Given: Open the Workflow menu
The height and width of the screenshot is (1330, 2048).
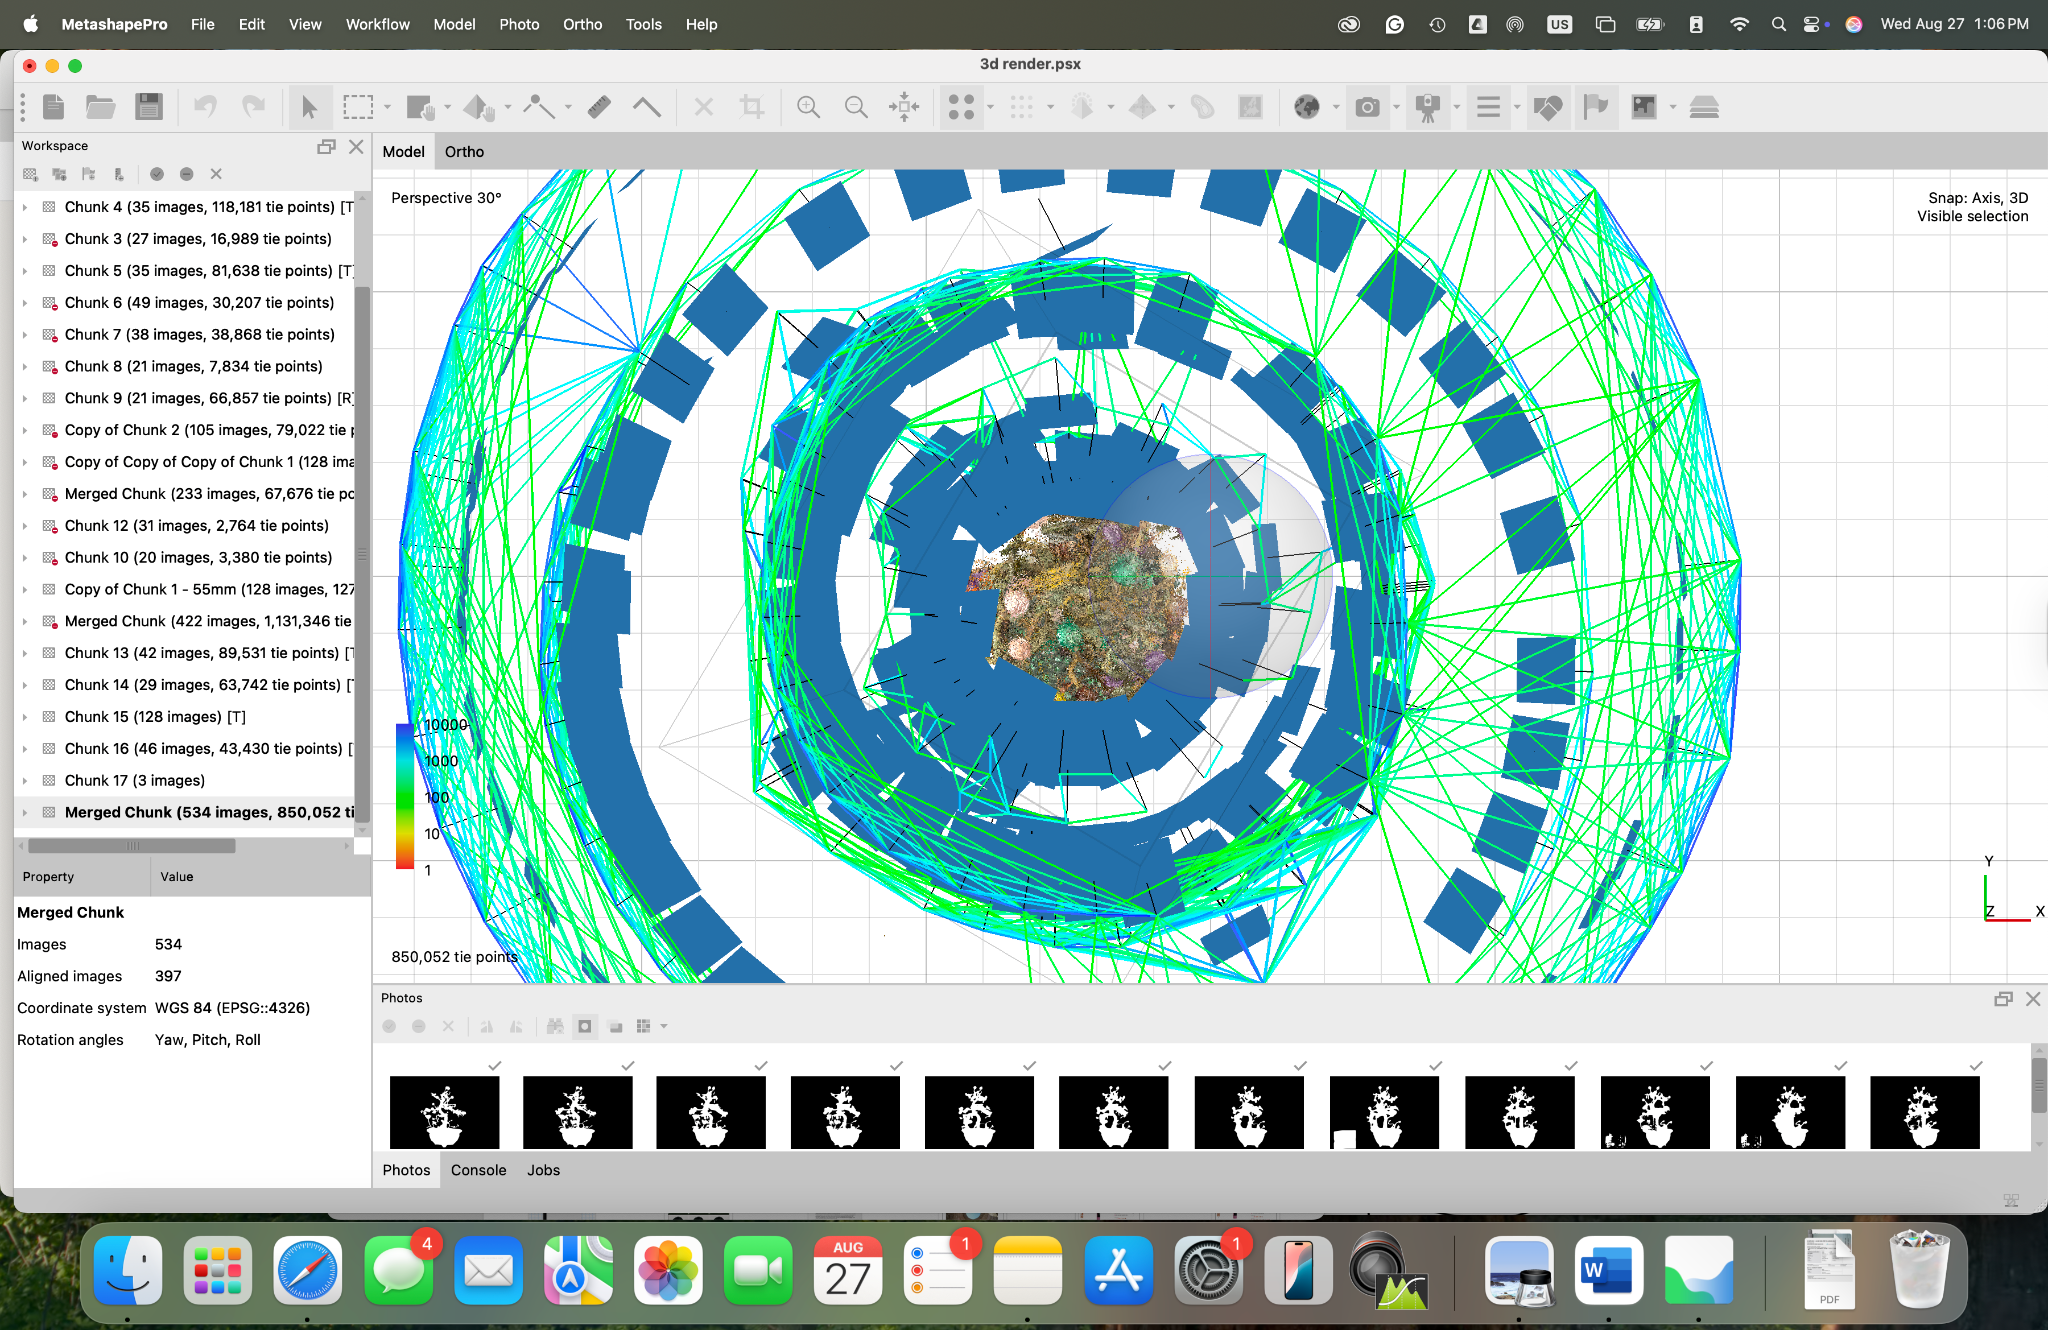Looking at the screenshot, I should point(377,24).
